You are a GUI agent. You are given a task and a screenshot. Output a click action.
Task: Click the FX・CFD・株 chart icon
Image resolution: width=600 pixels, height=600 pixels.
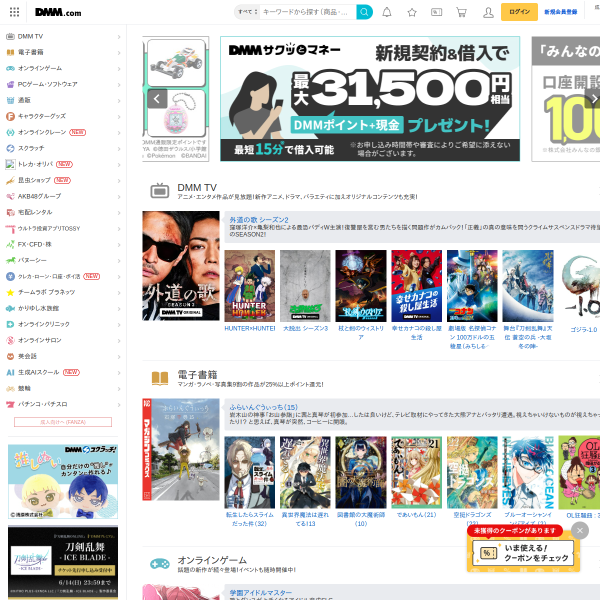pyautogui.click(x=10, y=245)
